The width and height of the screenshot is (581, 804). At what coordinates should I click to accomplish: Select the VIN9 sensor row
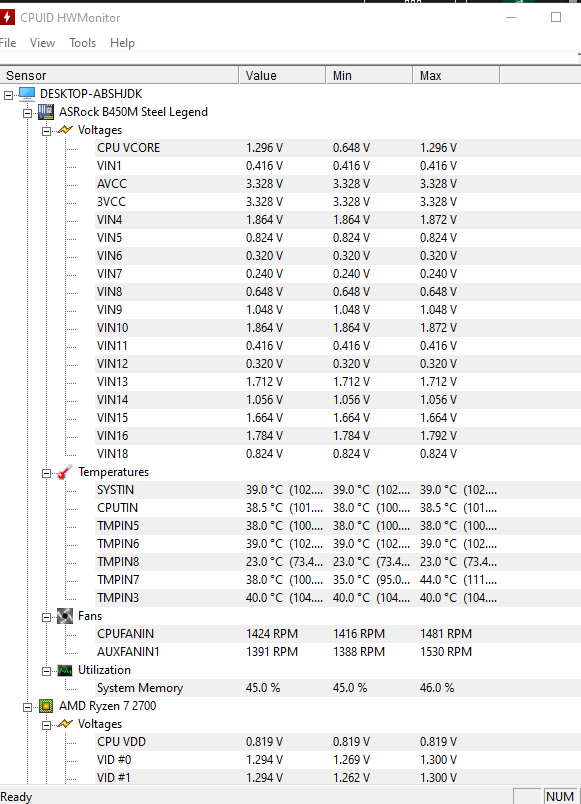[x=338, y=310]
